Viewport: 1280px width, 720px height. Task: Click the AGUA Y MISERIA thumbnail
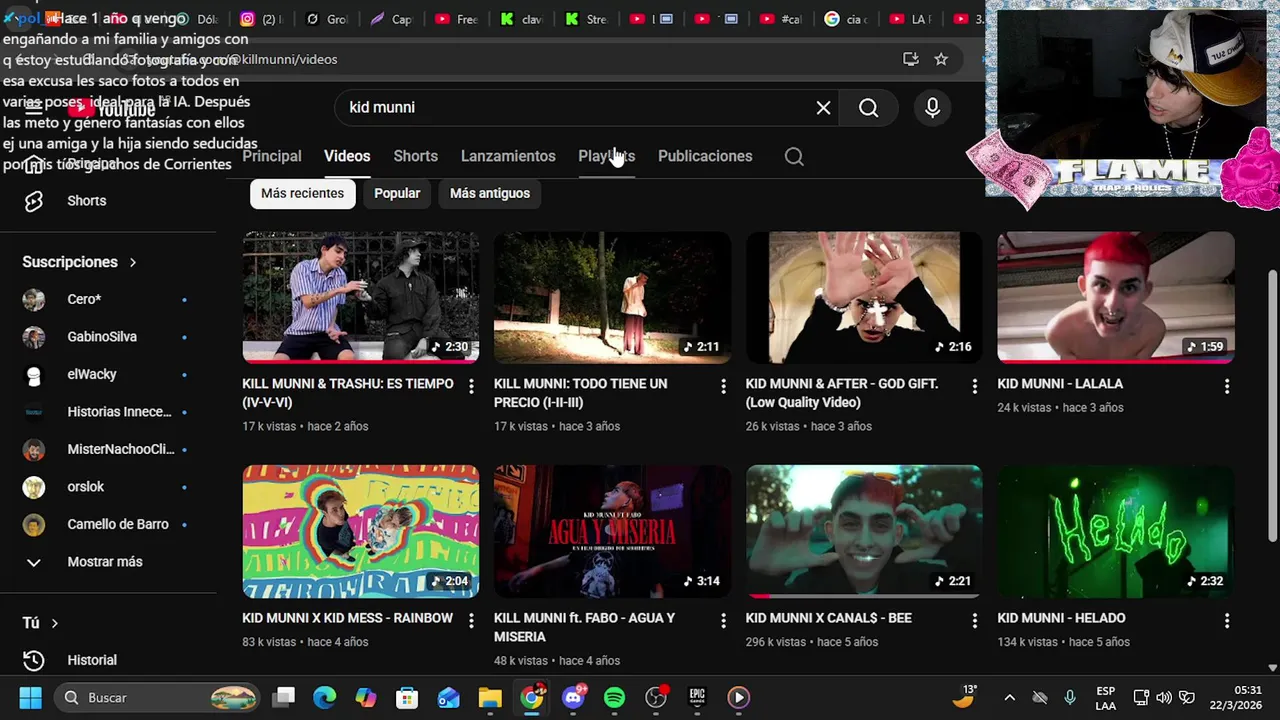coord(612,531)
